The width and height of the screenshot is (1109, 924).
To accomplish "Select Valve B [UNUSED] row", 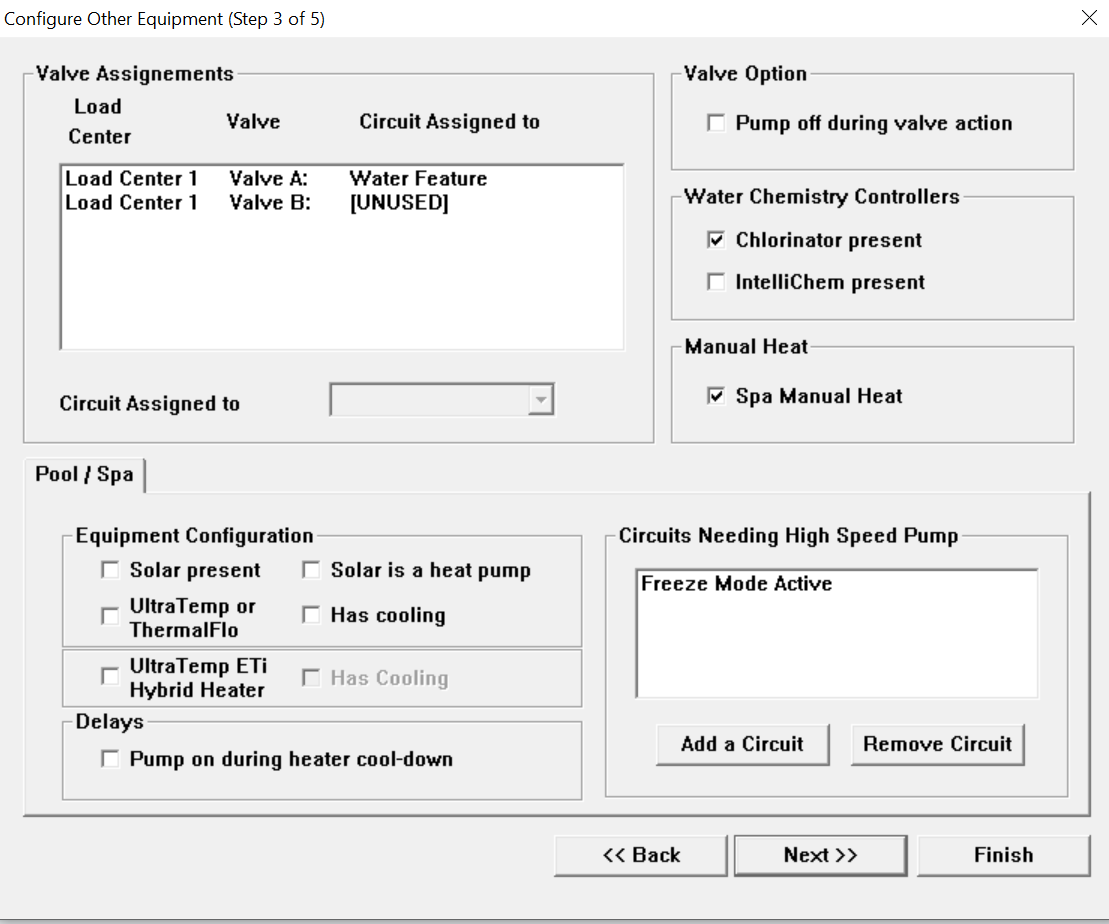I will pyautogui.click(x=342, y=202).
